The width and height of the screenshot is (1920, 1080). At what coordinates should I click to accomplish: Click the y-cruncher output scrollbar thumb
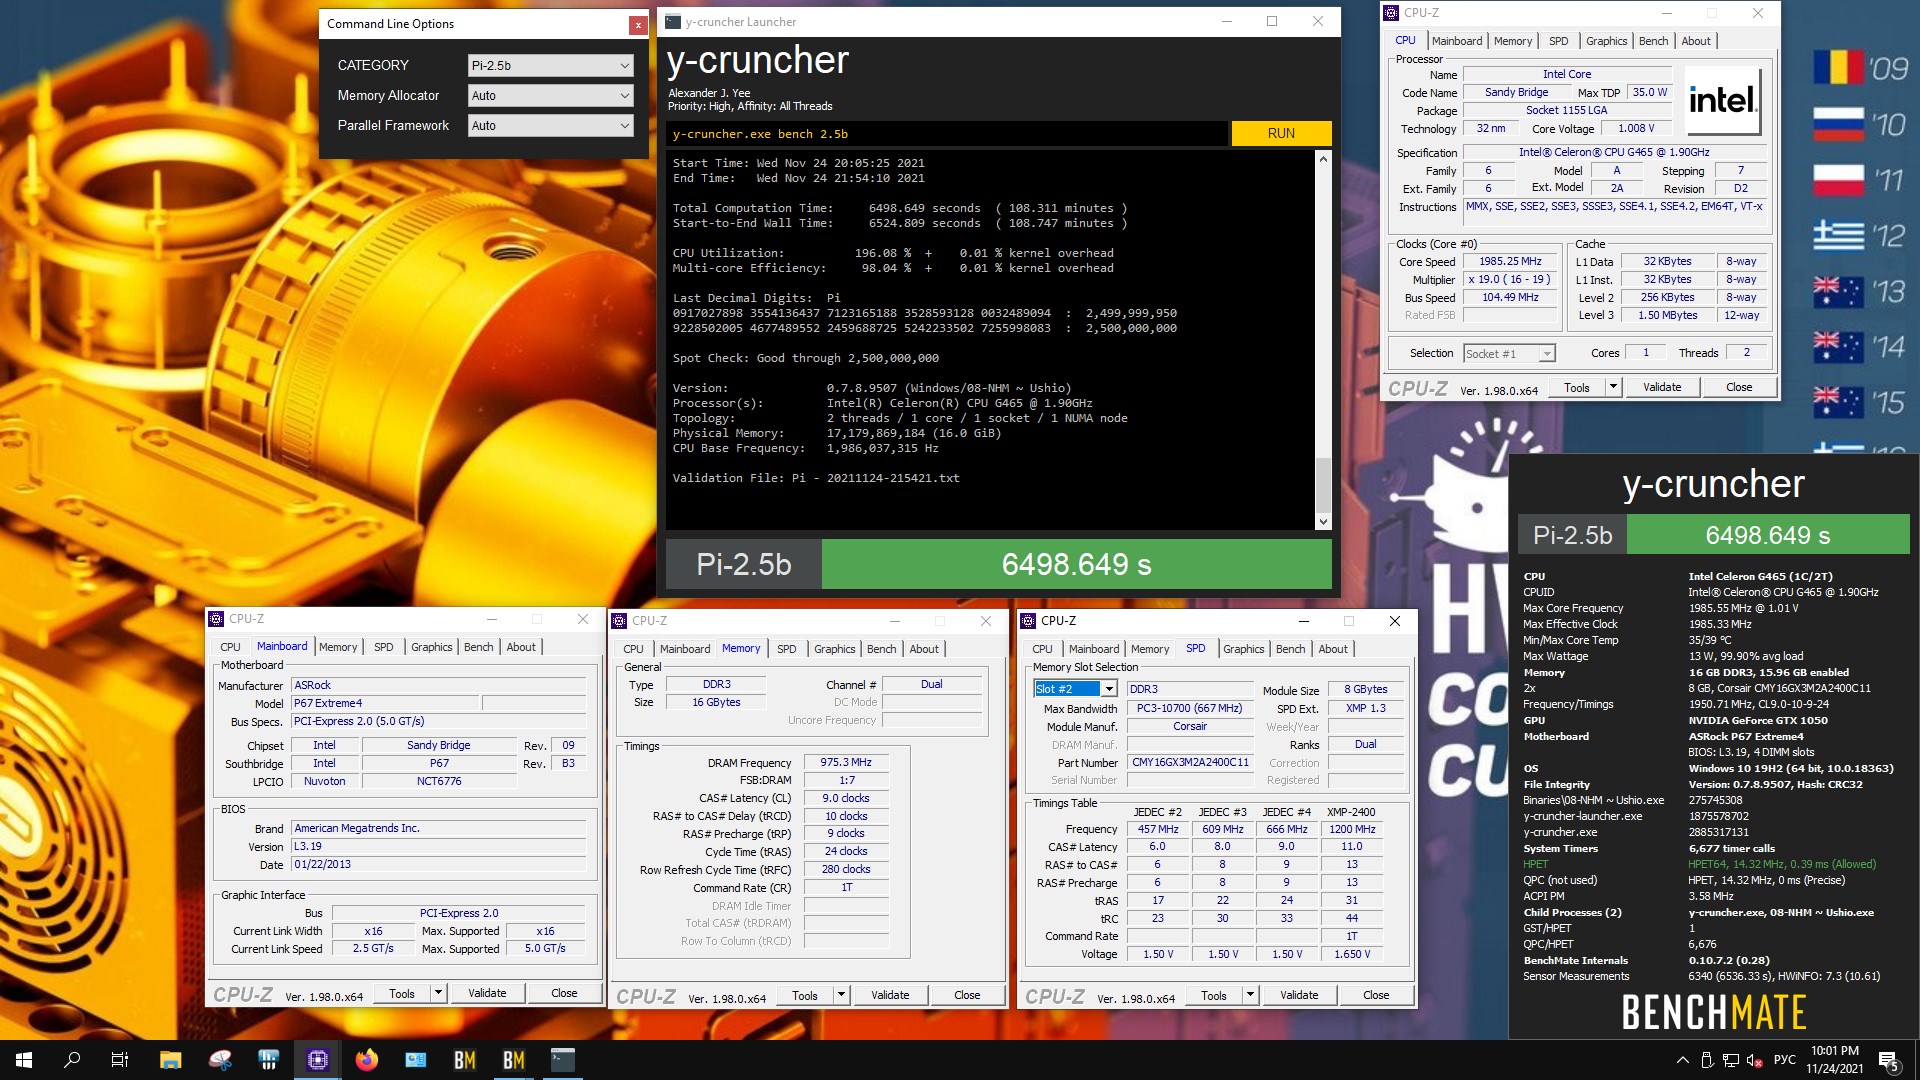click(x=1323, y=484)
